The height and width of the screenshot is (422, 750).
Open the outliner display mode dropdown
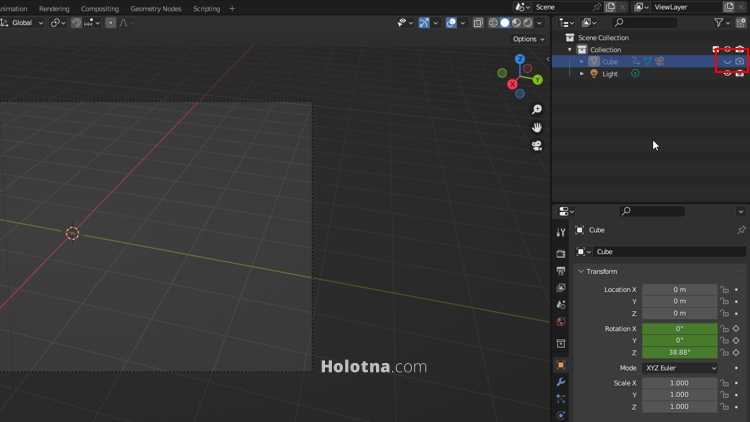click(589, 22)
